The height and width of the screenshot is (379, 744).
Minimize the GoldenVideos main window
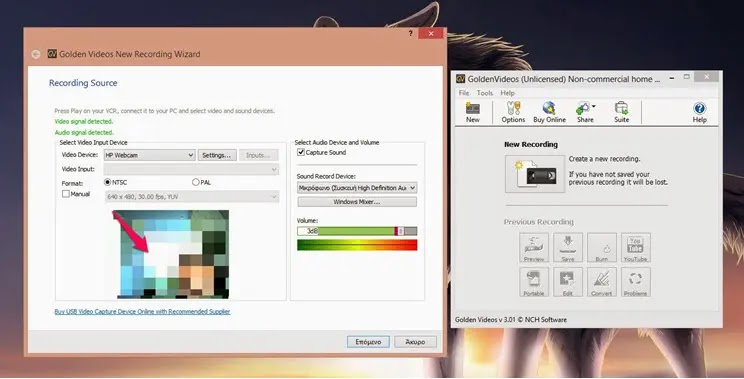(672, 77)
